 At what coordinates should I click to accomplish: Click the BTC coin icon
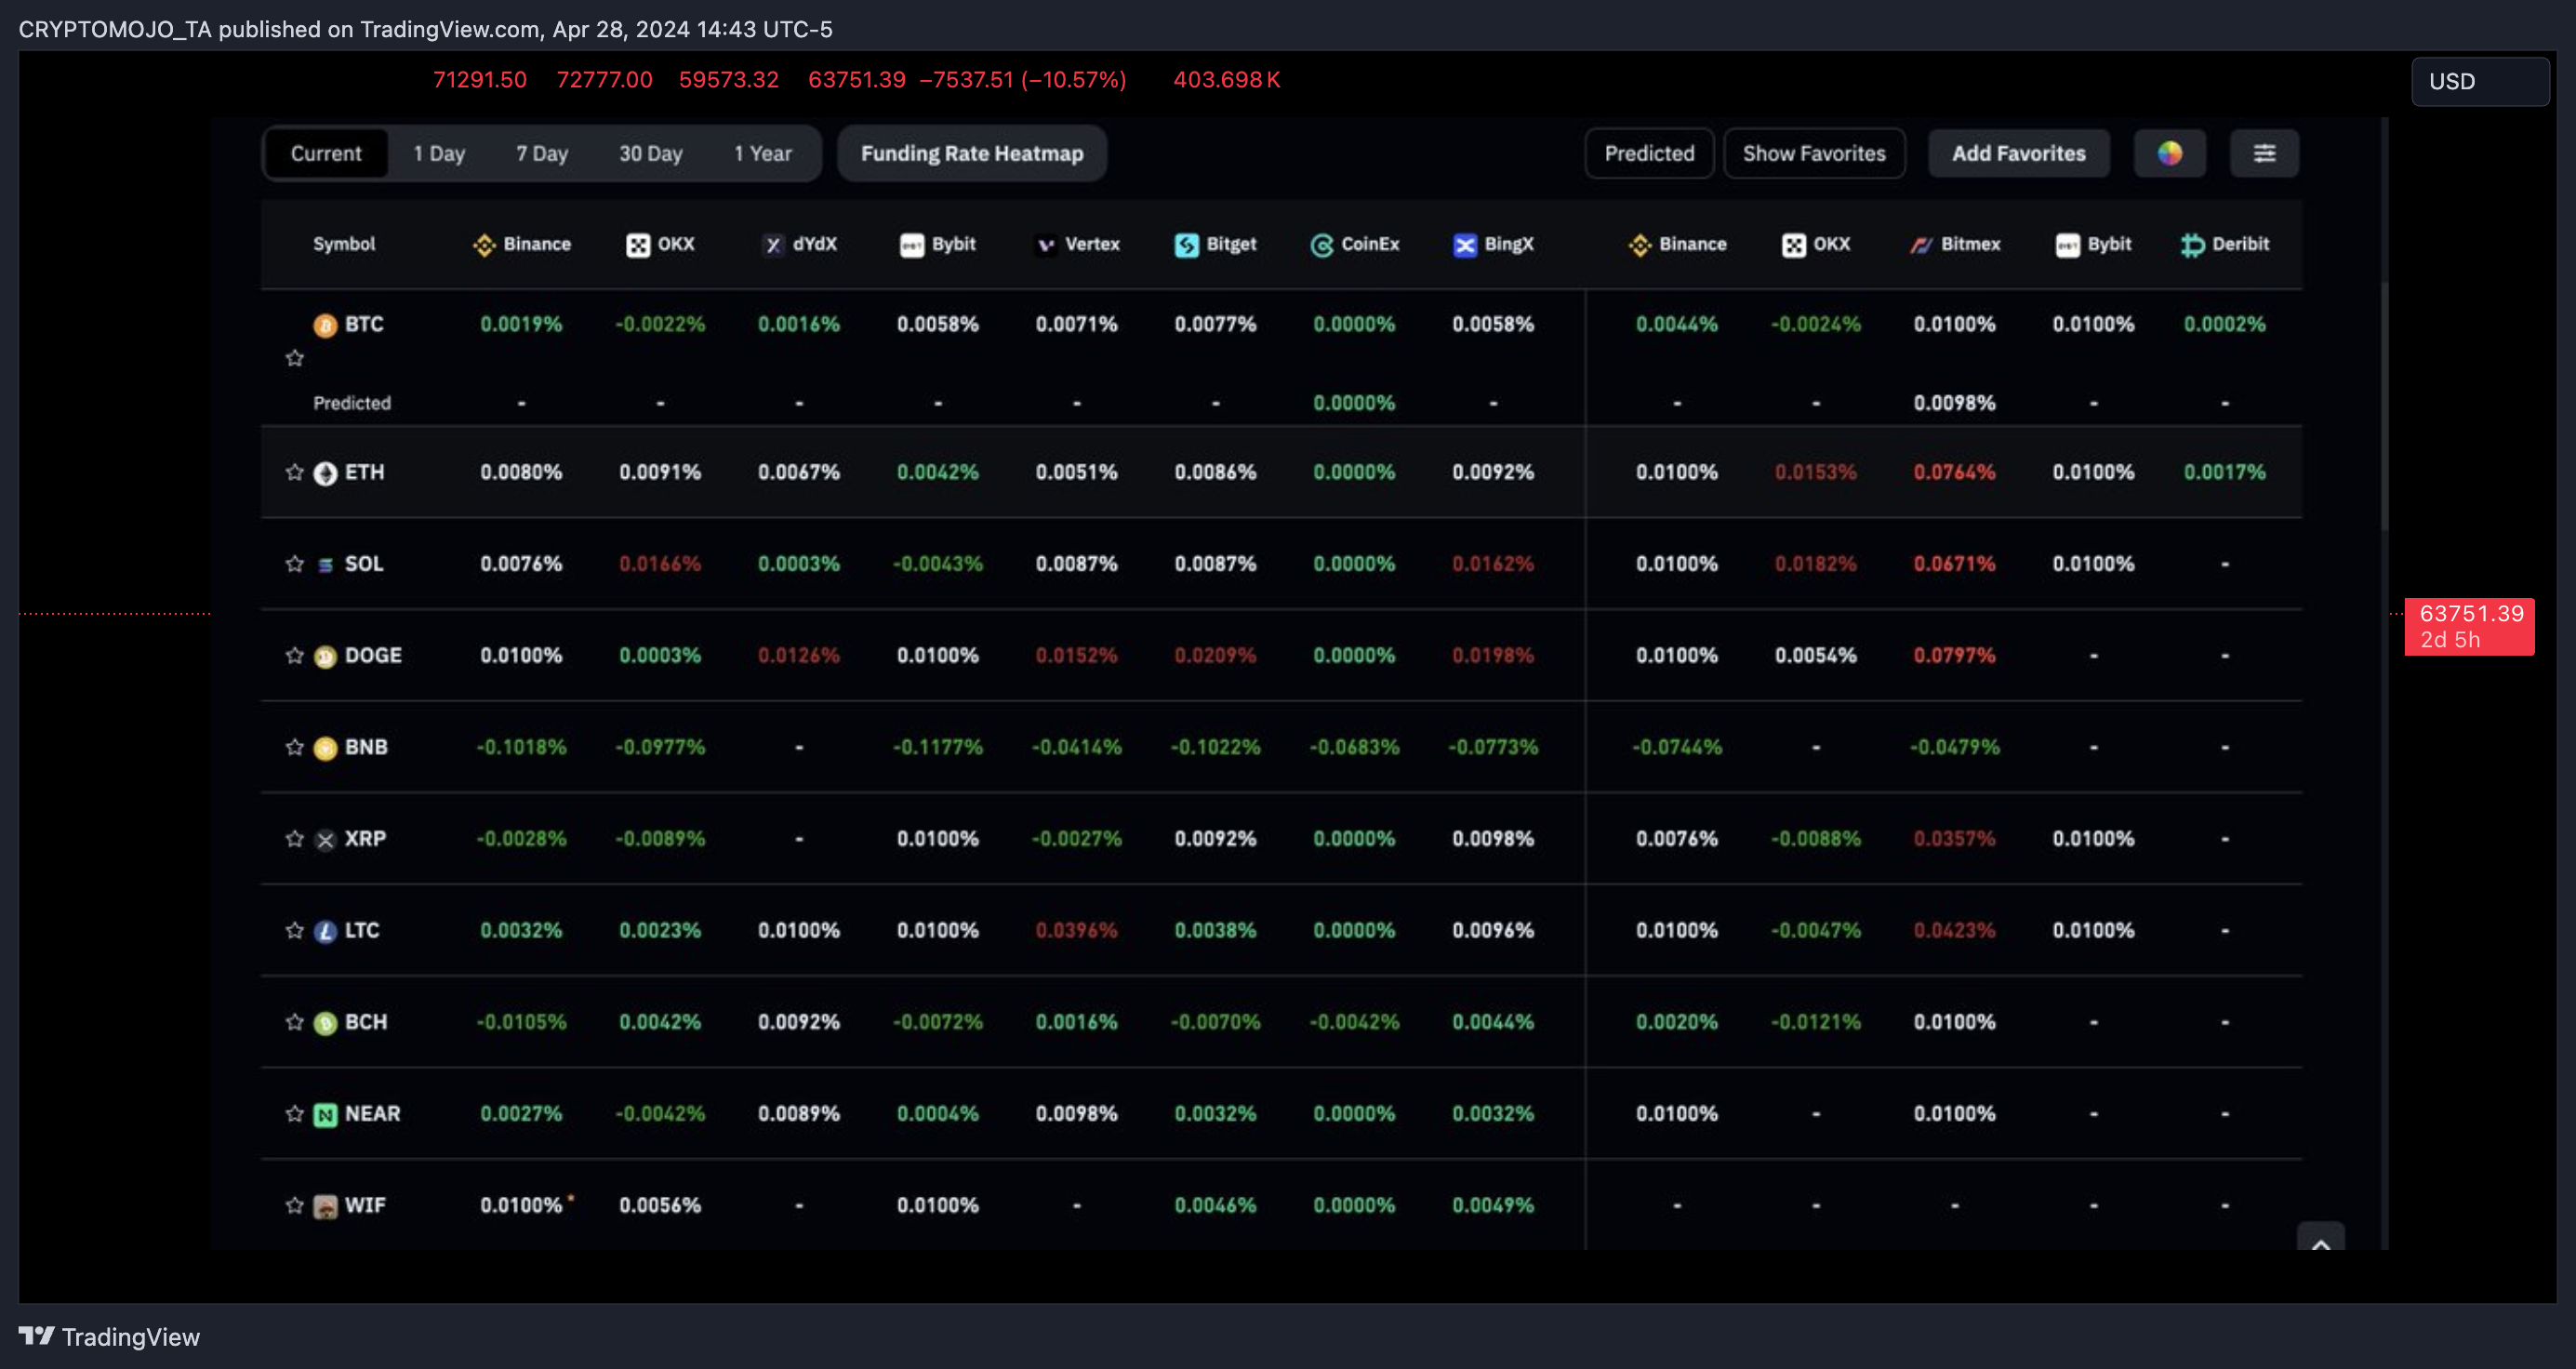pyautogui.click(x=325, y=325)
